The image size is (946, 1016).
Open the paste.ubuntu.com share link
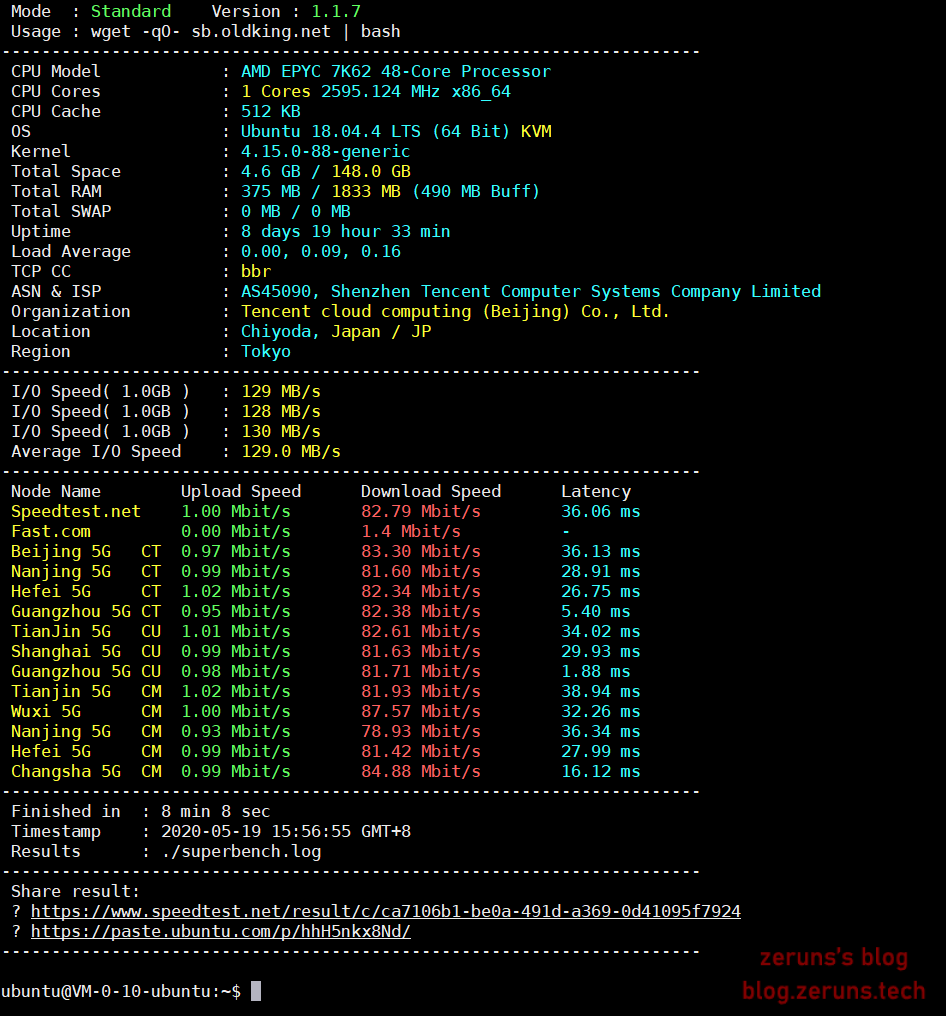tap(220, 931)
